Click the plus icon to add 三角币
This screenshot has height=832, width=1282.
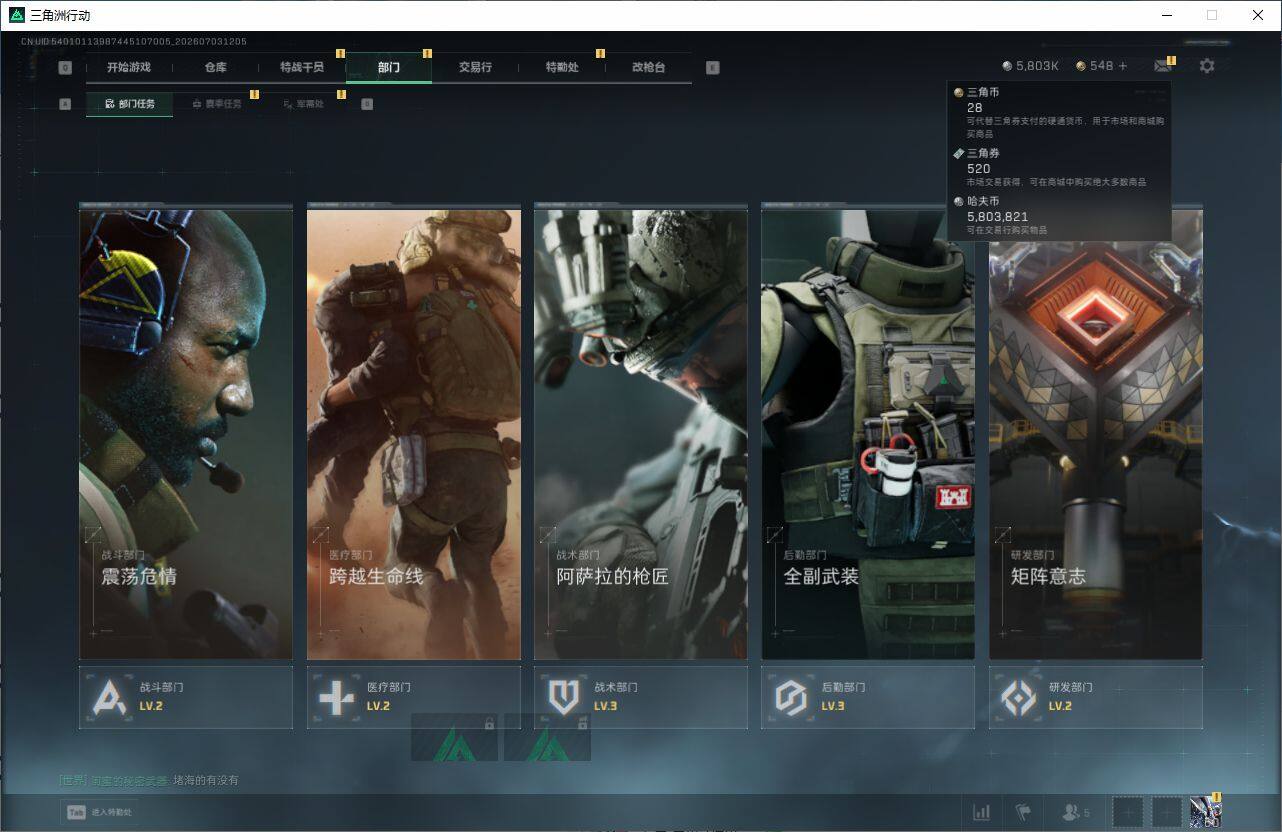(x=1122, y=66)
